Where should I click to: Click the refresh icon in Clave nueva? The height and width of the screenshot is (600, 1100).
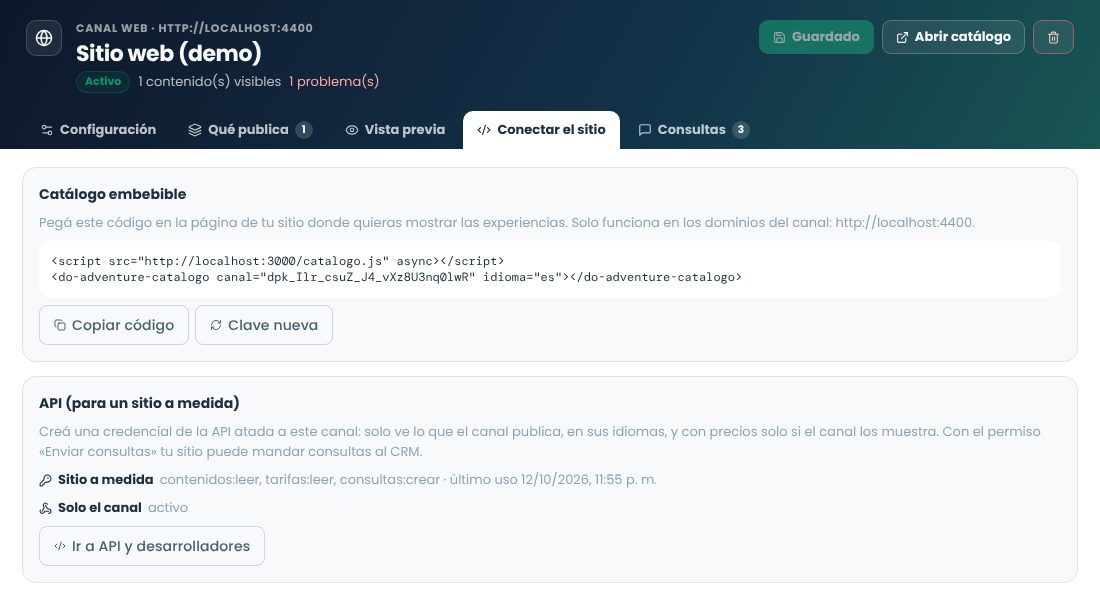(216, 325)
